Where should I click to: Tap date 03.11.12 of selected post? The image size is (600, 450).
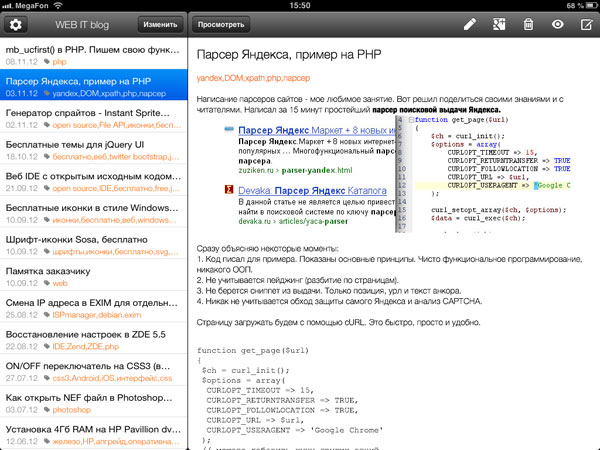click(22, 93)
